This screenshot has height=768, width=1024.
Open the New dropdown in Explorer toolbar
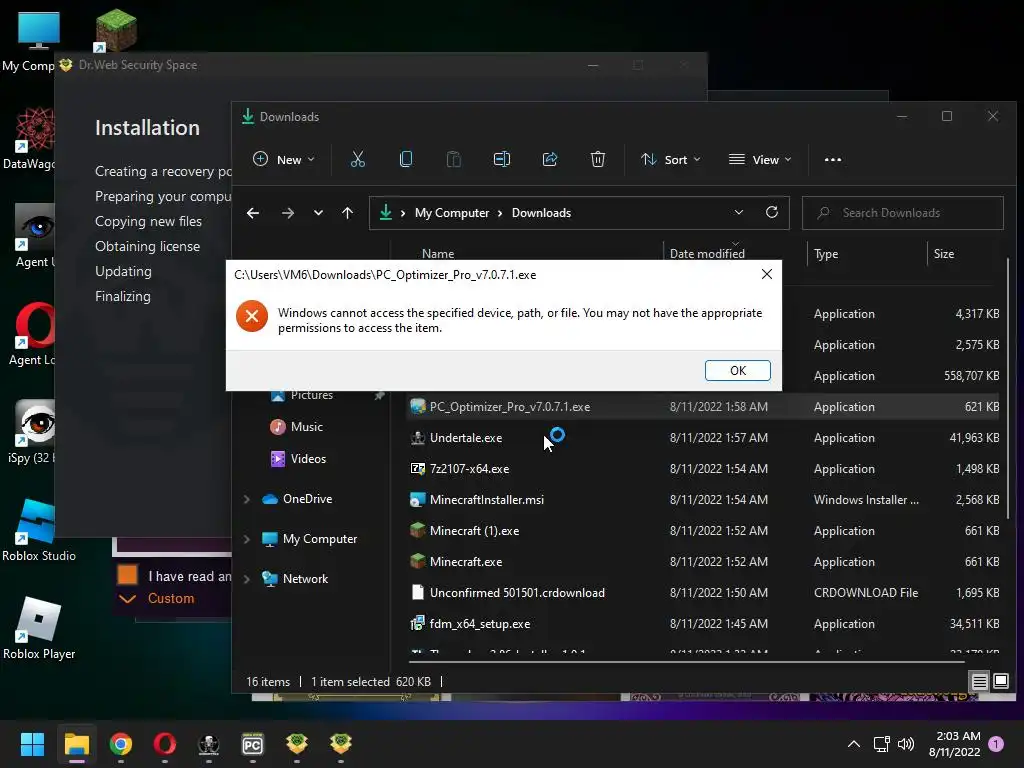[283, 159]
